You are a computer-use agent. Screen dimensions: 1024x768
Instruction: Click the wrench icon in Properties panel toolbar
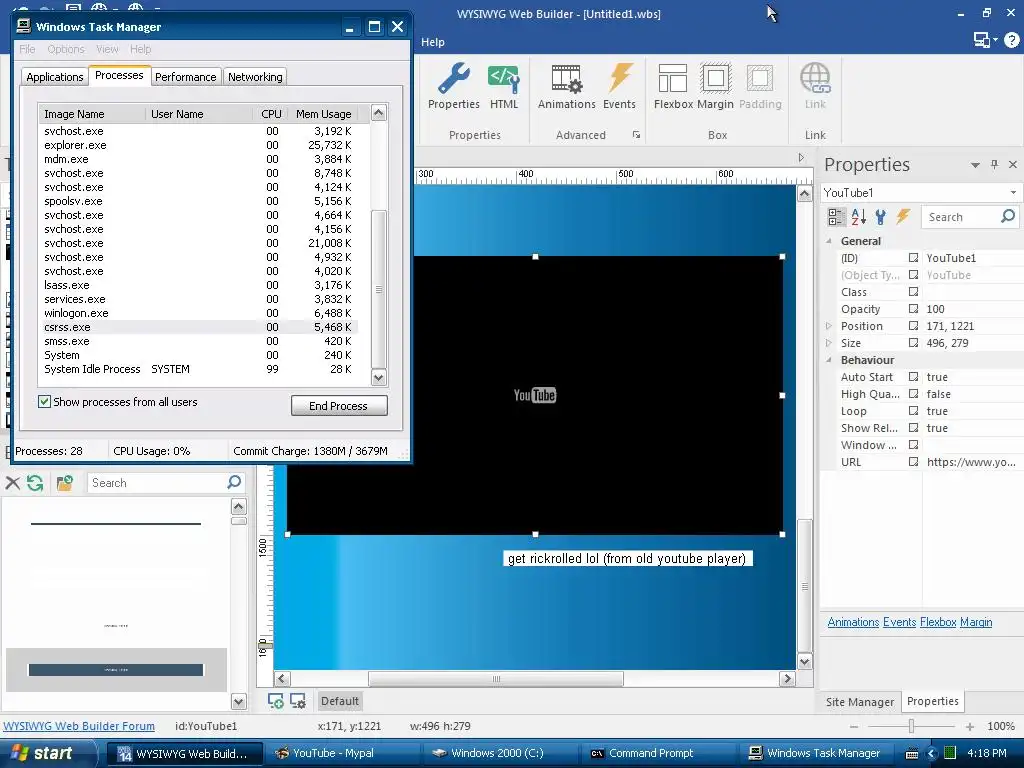point(880,217)
